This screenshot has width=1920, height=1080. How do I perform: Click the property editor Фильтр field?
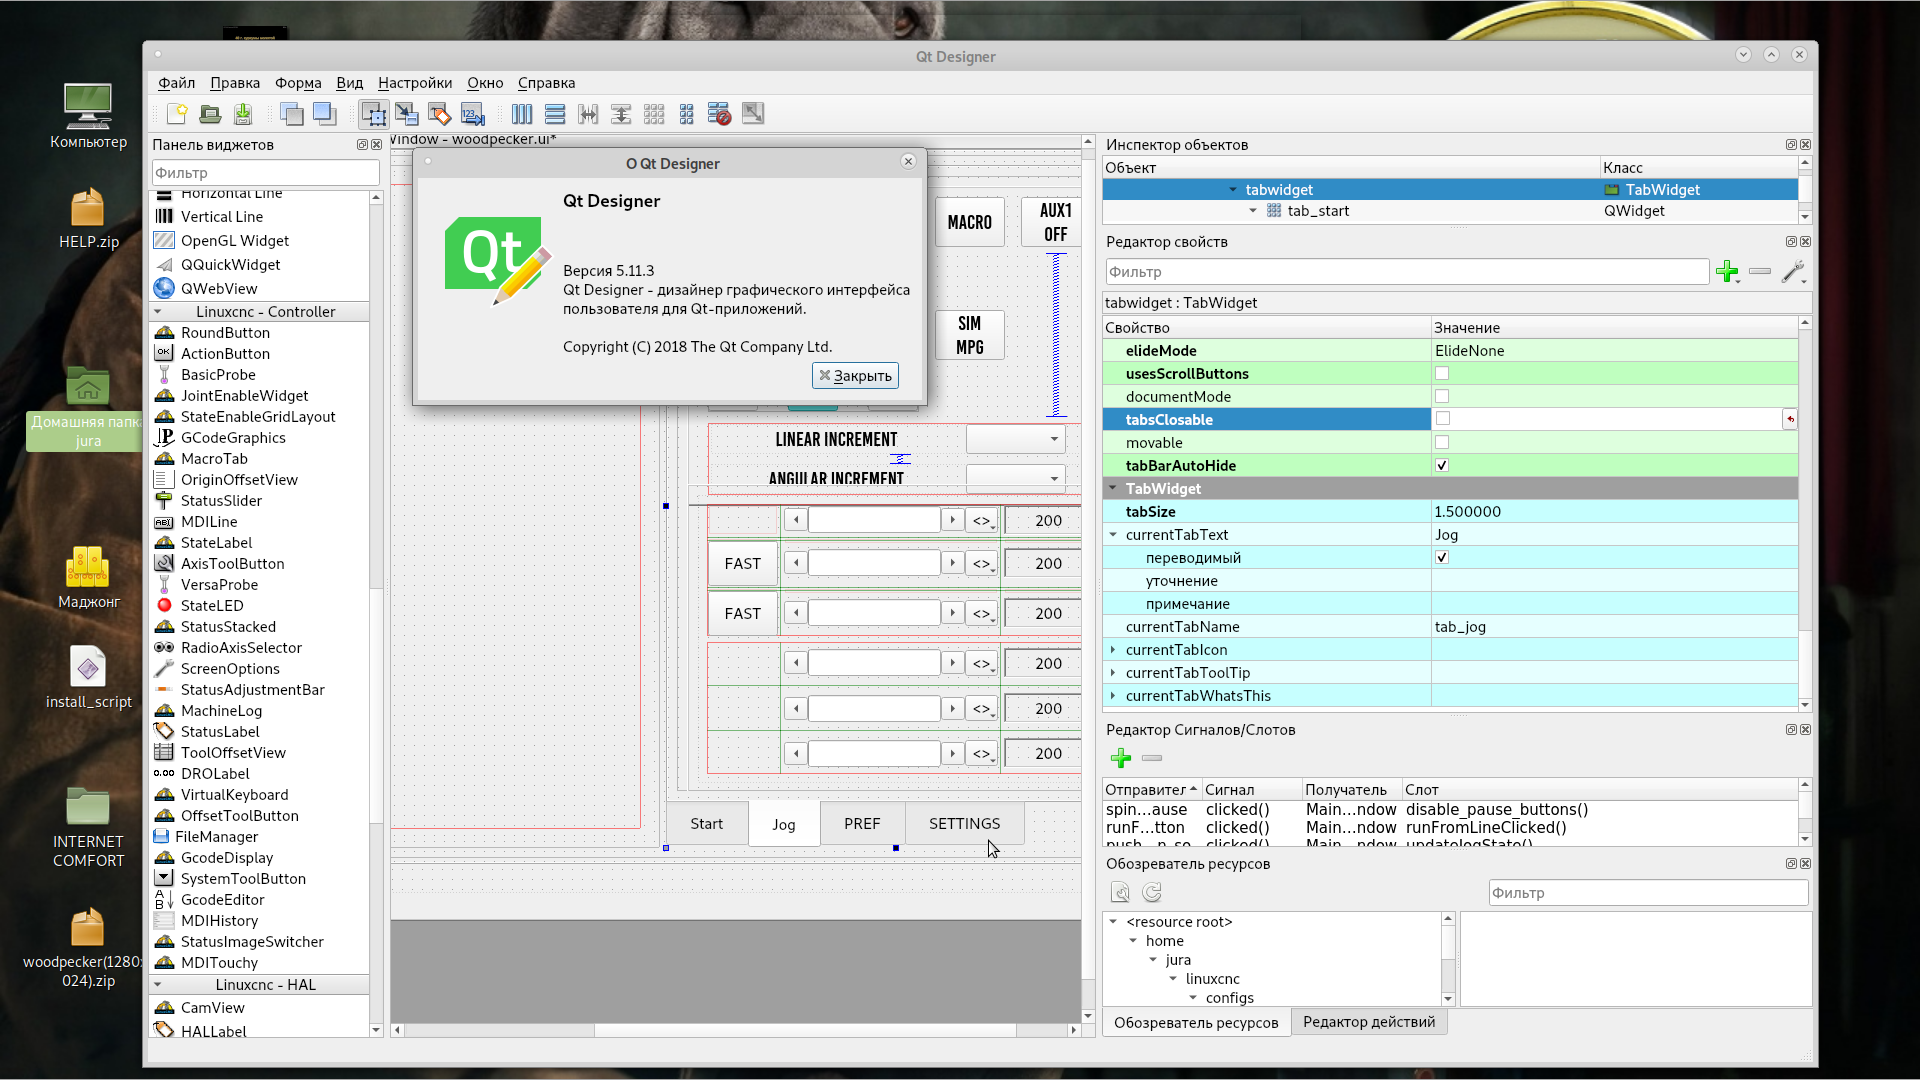[1407, 272]
